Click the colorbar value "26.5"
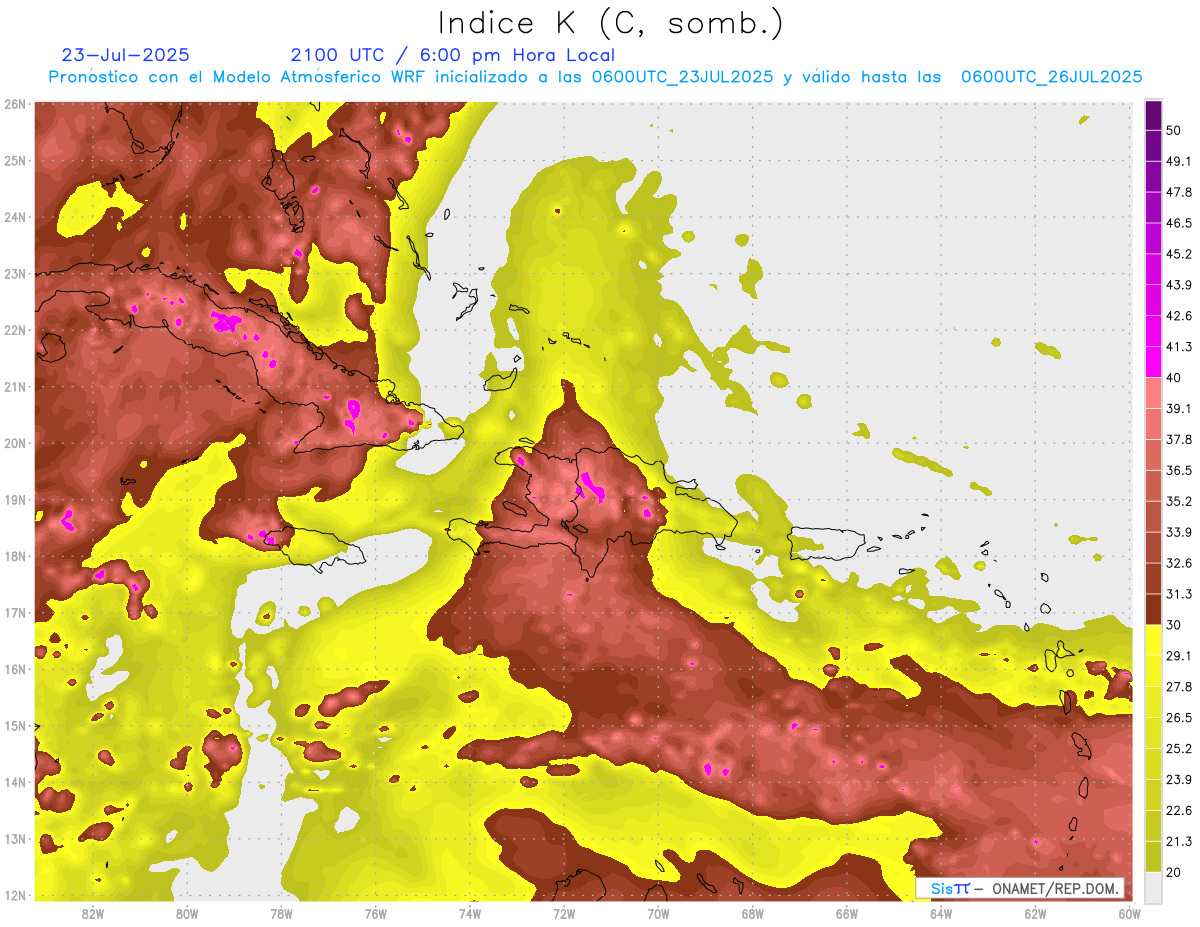Image resolution: width=1200 pixels, height=927 pixels. click(x=1179, y=718)
